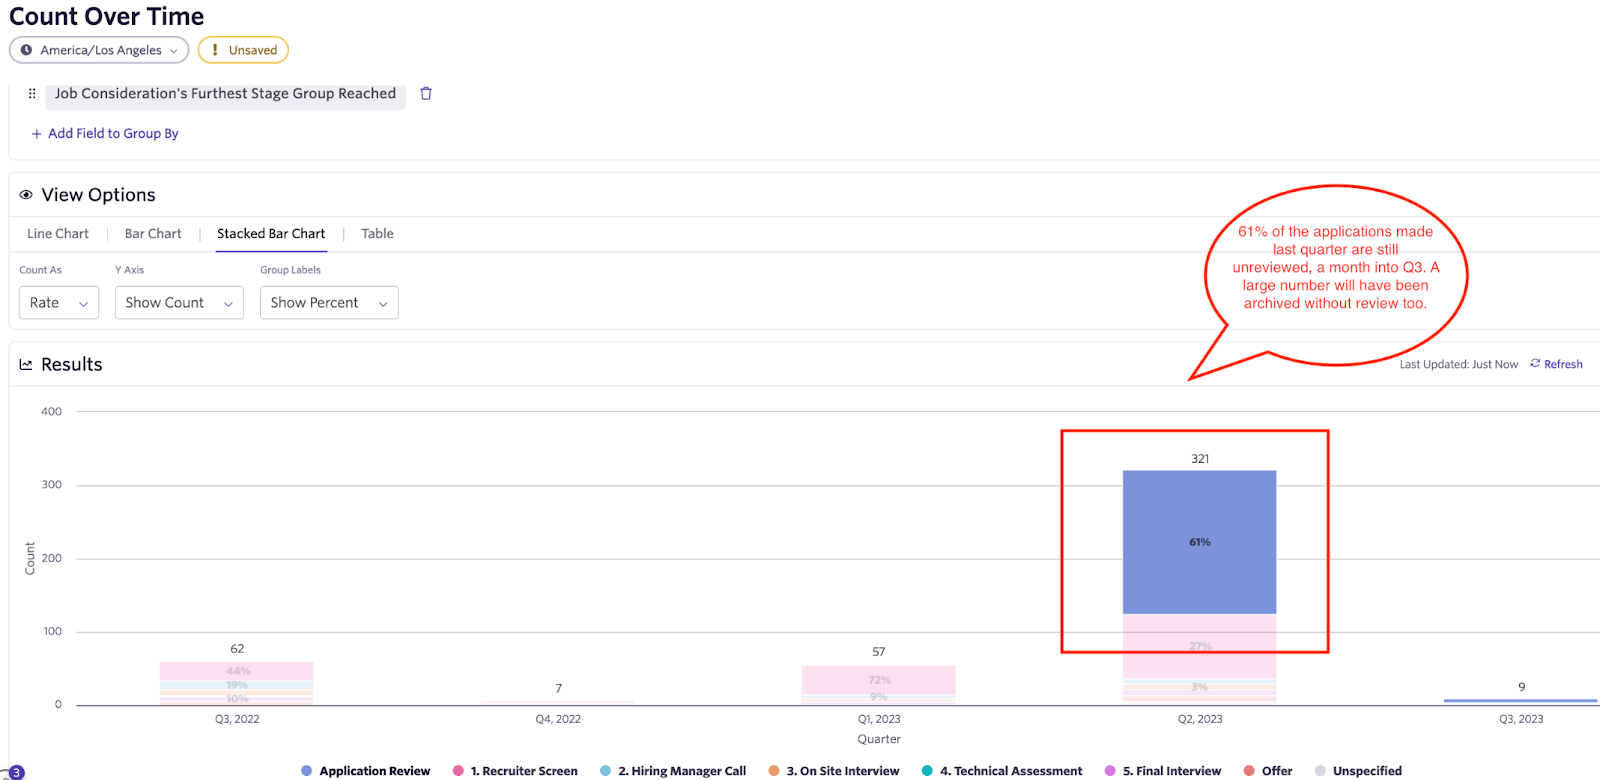Click the Refresh link in Results

(x=1562, y=365)
